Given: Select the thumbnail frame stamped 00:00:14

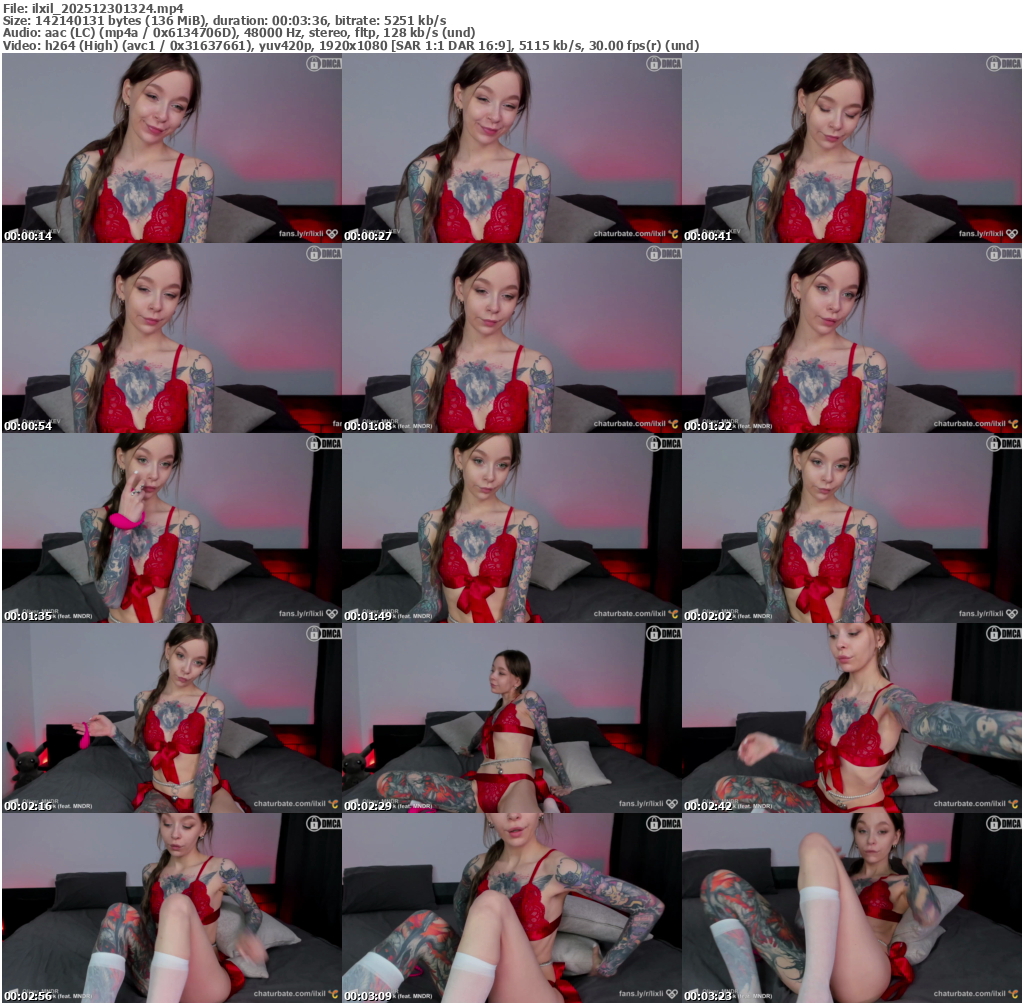Looking at the screenshot, I should click(172, 148).
